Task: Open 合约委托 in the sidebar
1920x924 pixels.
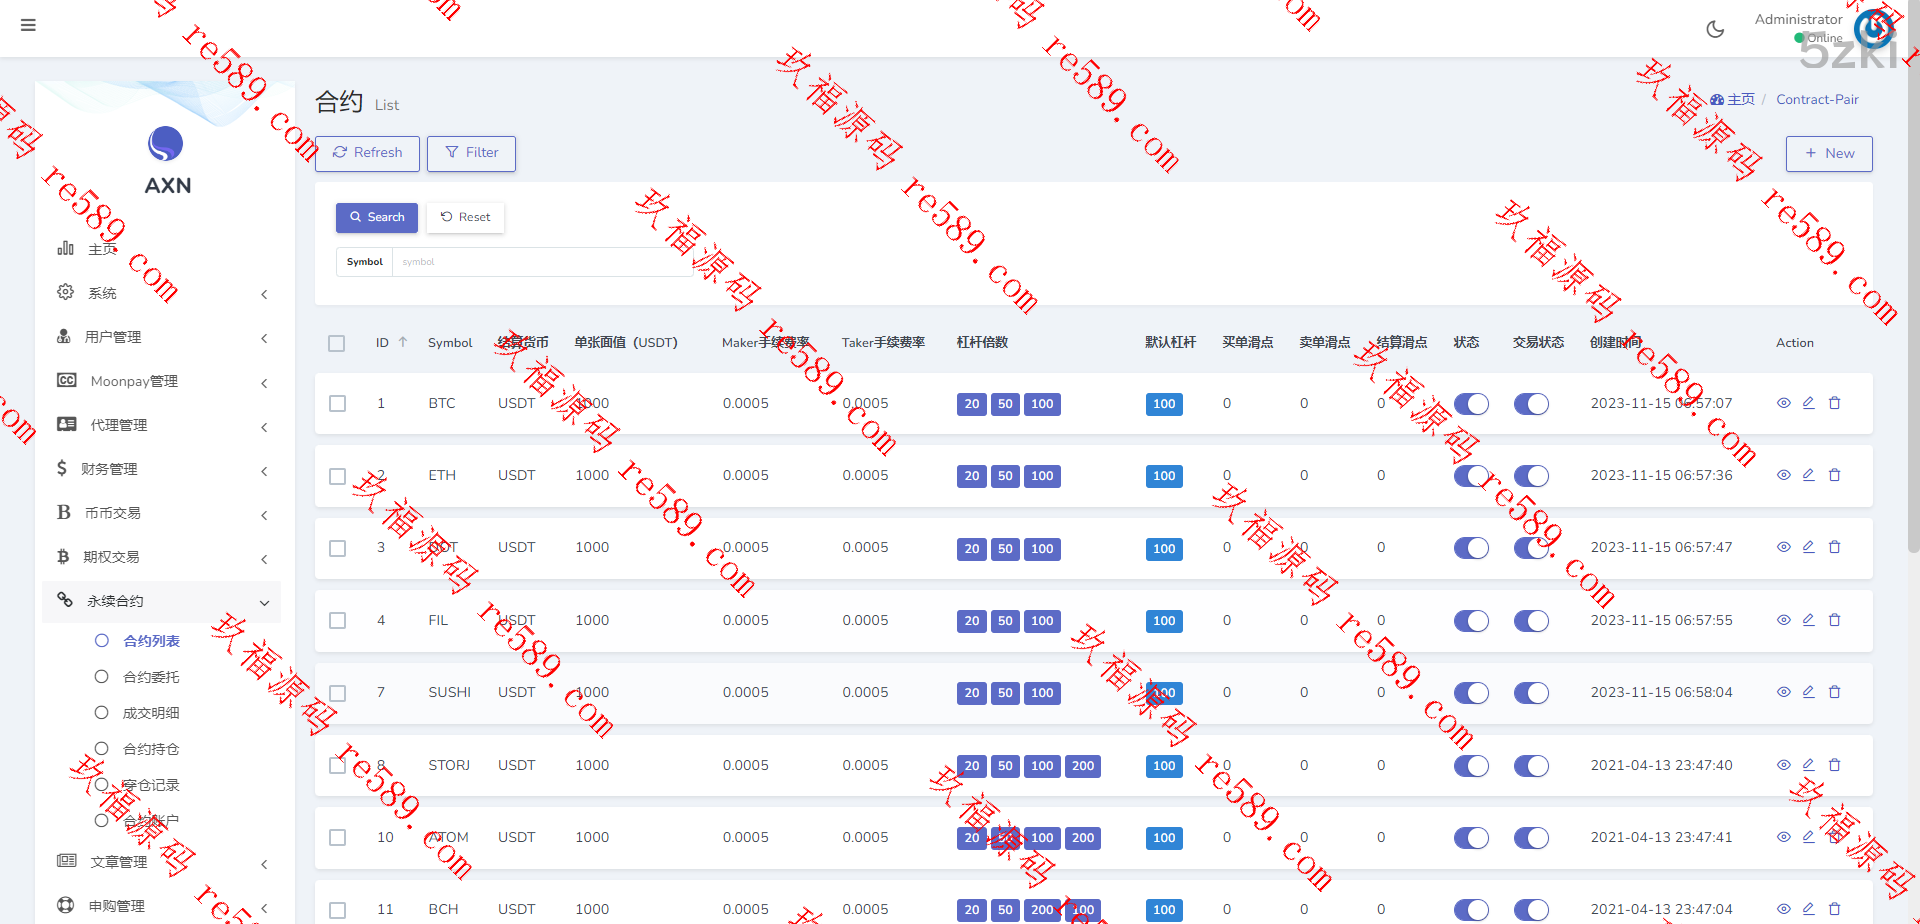Action: [151, 677]
